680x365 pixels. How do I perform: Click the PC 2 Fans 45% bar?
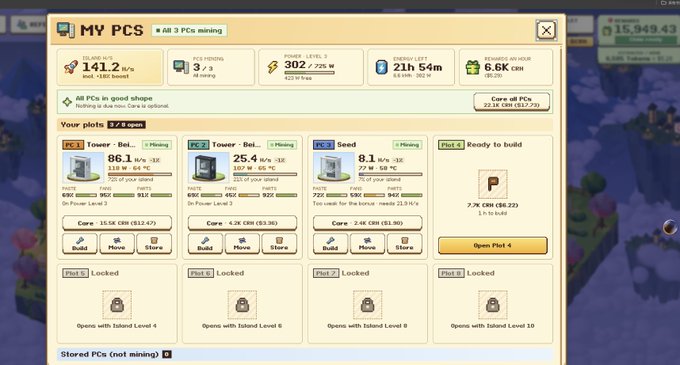249,195
